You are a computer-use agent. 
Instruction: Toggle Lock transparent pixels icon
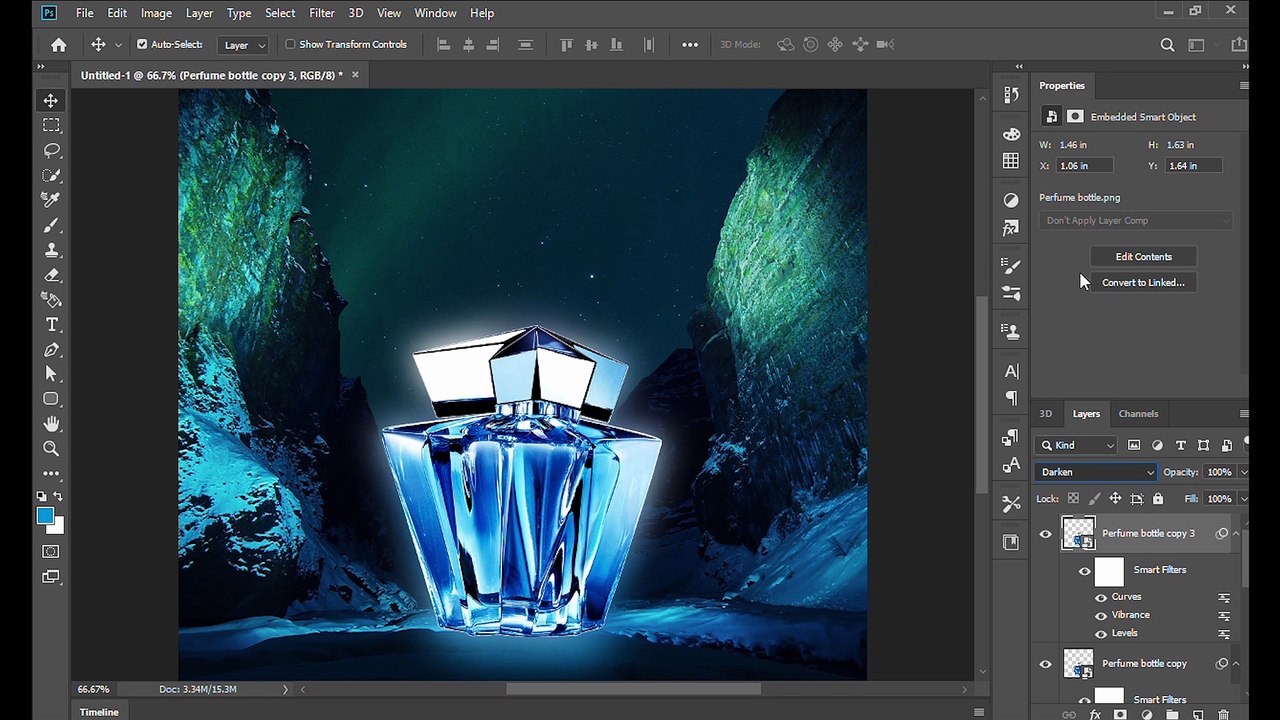1073,498
